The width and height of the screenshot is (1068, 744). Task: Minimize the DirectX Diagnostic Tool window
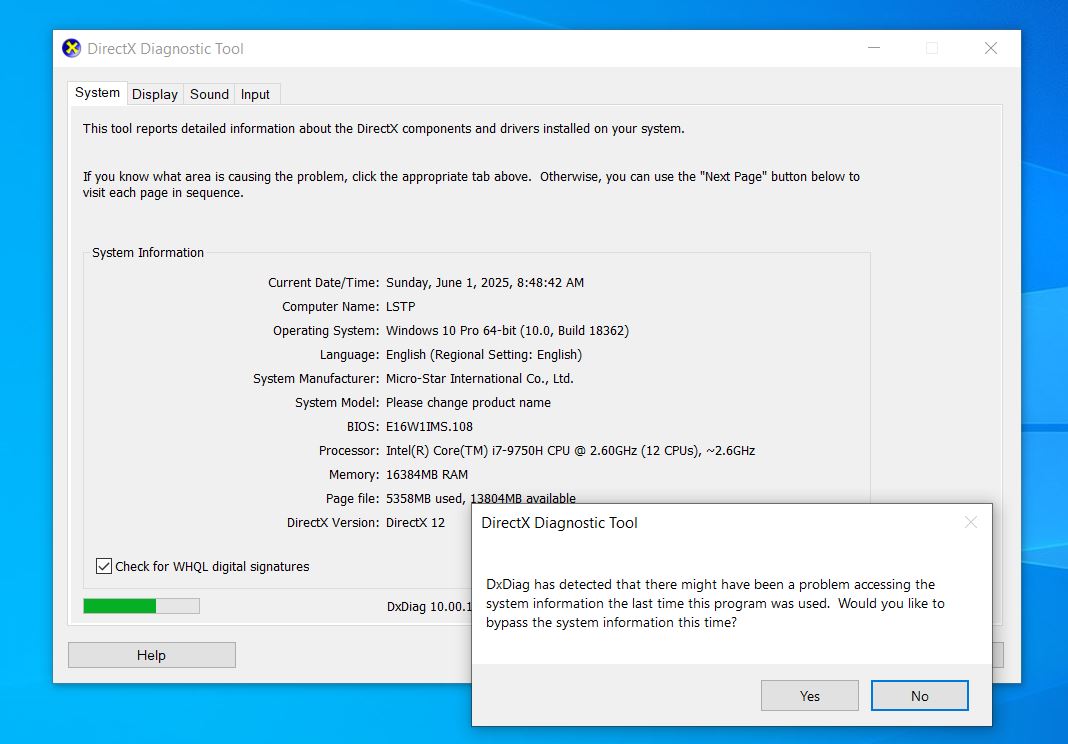click(874, 48)
